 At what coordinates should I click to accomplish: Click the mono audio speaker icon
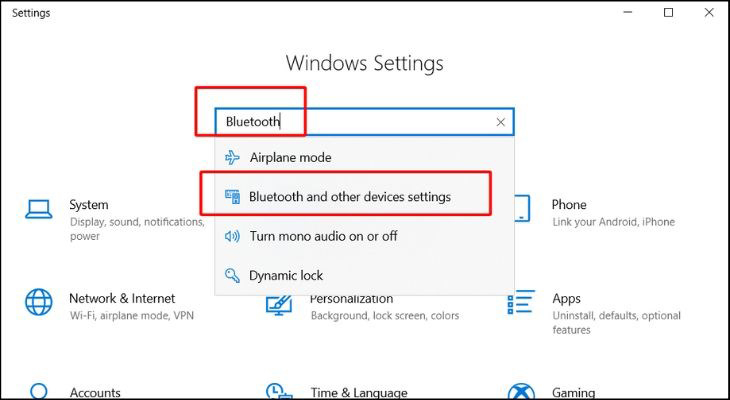click(x=232, y=236)
